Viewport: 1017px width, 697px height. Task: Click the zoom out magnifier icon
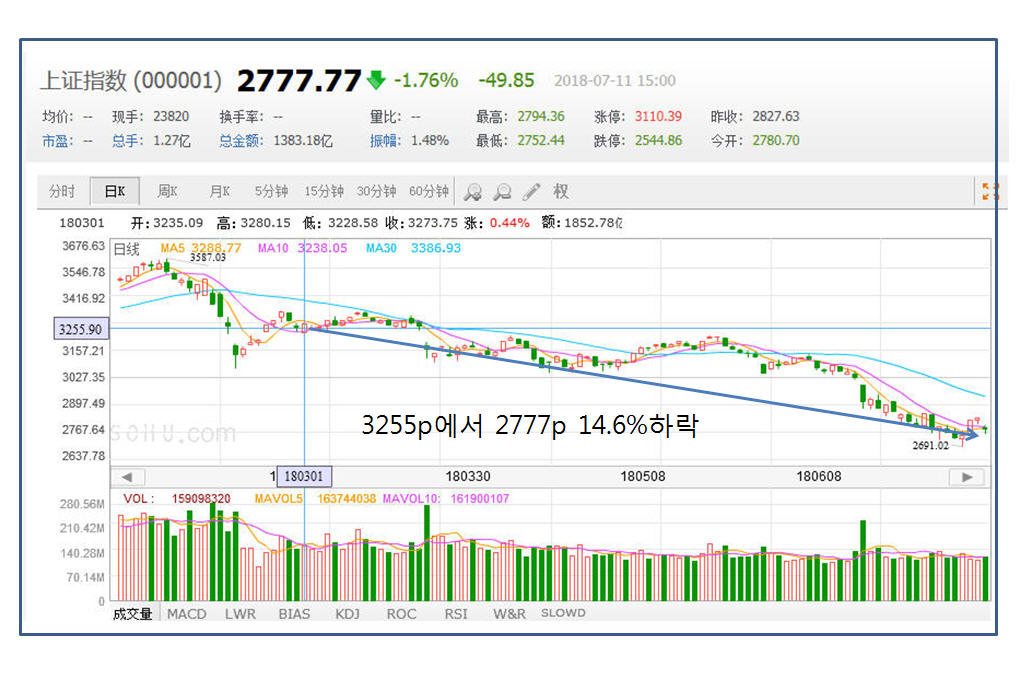tap(503, 192)
